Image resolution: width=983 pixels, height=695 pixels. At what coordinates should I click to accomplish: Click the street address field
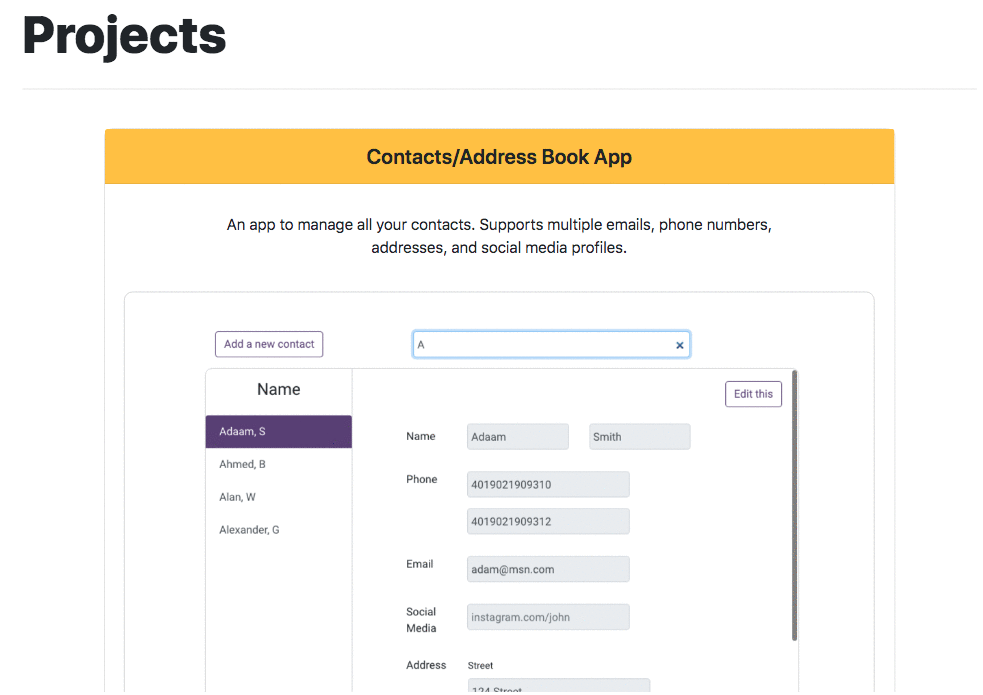tap(559, 686)
